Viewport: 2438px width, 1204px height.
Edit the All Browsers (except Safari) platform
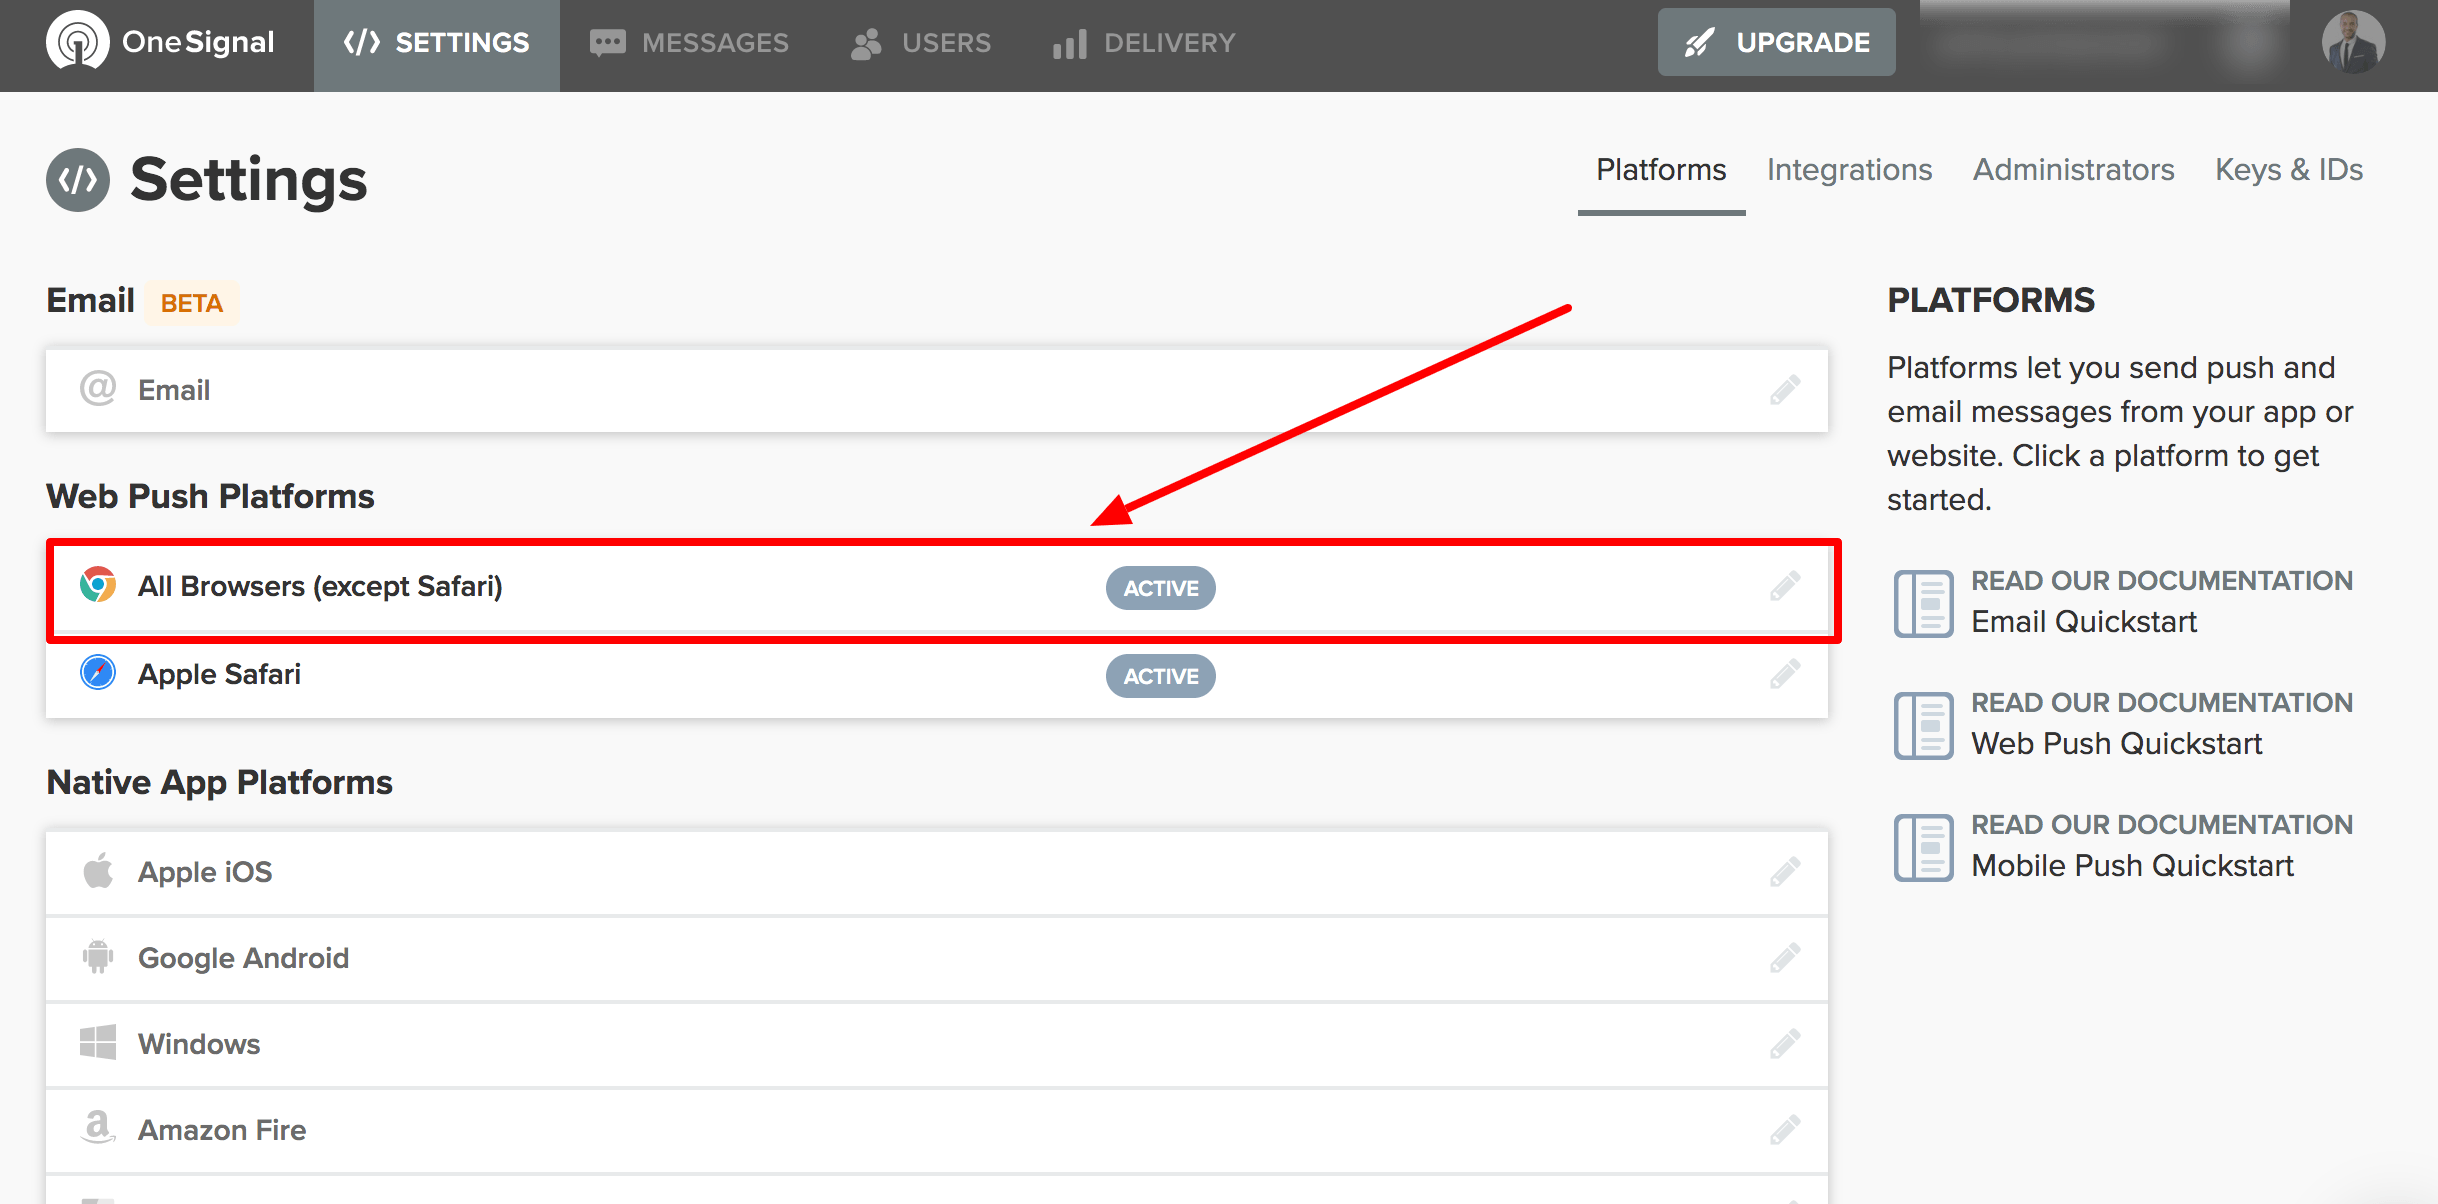click(1784, 586)
